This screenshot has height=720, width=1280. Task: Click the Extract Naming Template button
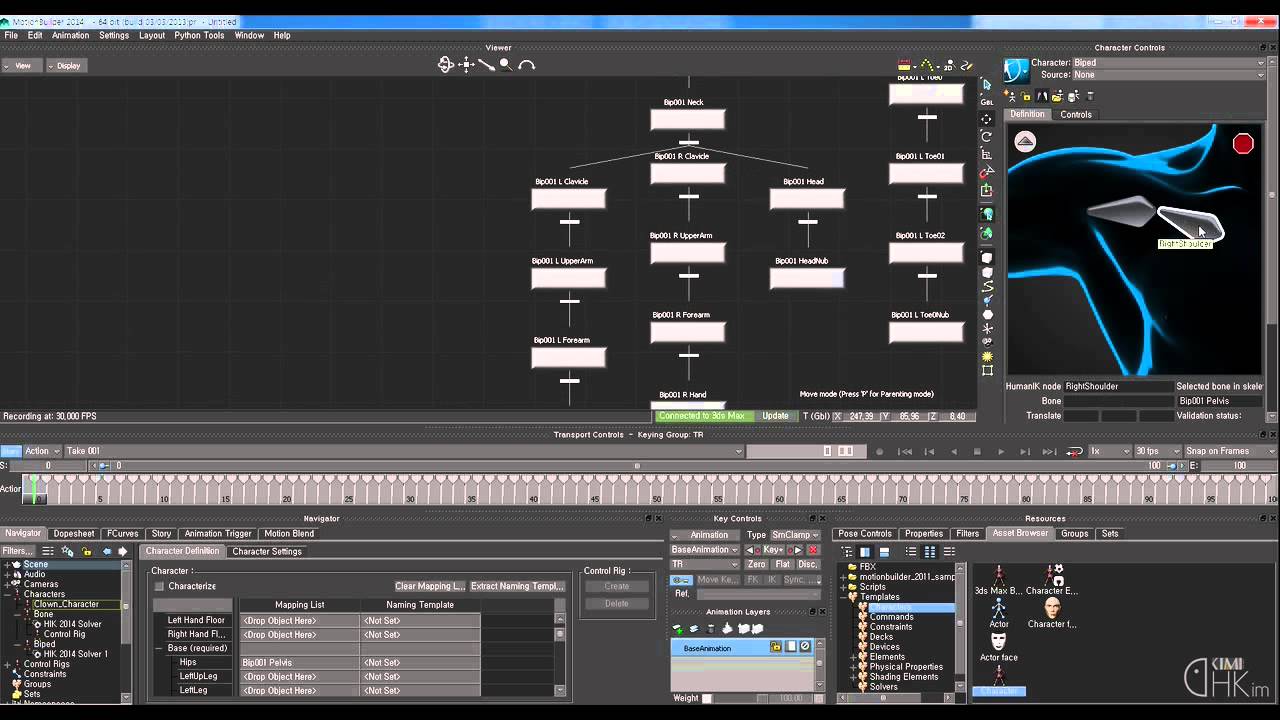point(518,586)
